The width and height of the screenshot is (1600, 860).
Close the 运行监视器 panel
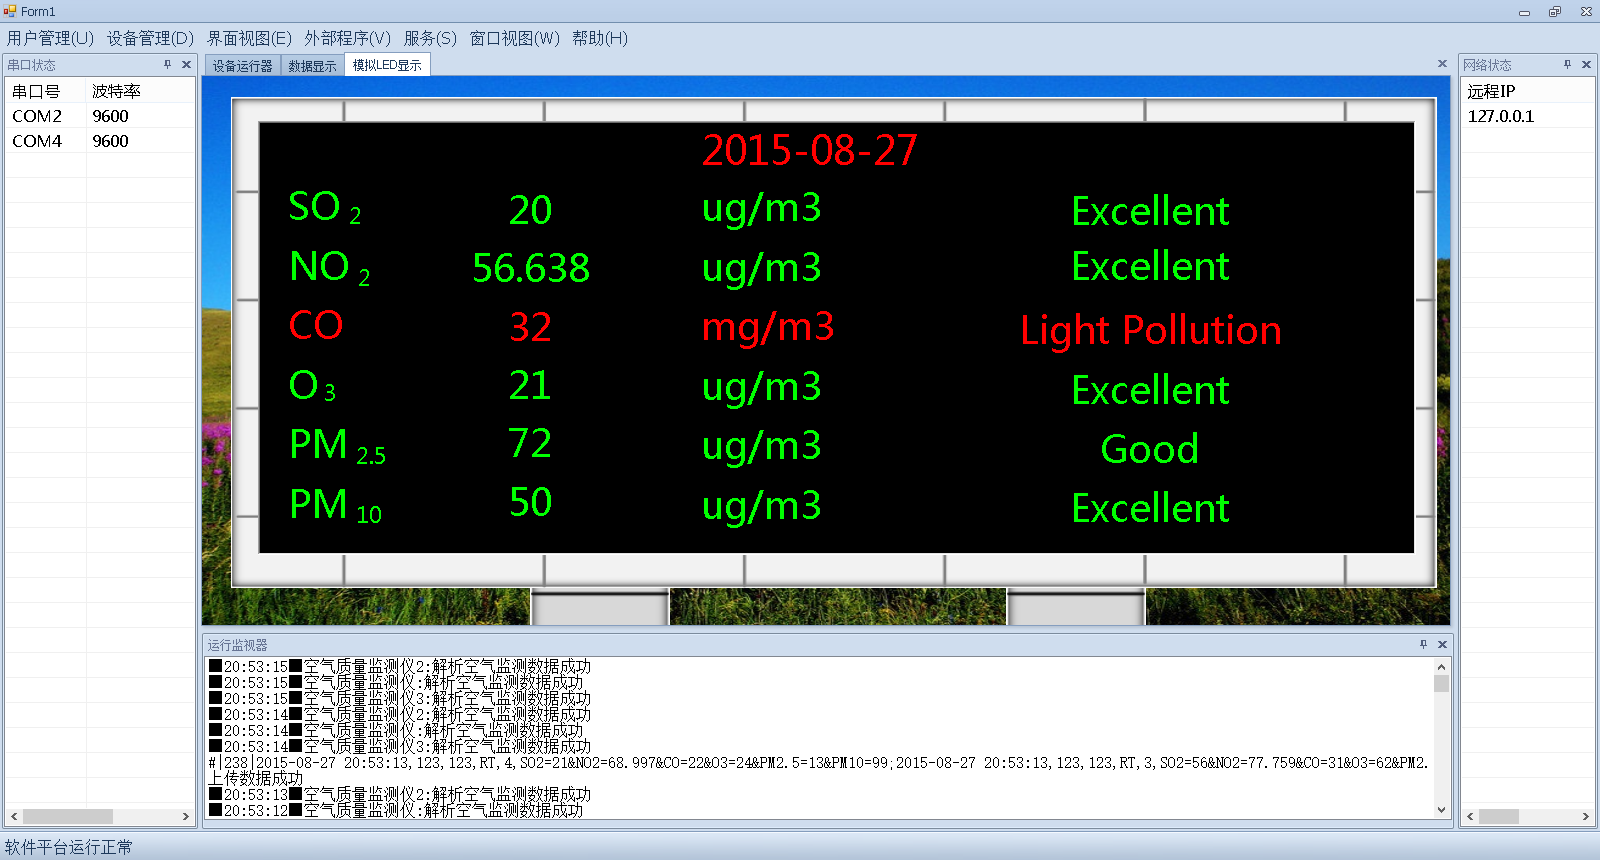point(1442,644)
